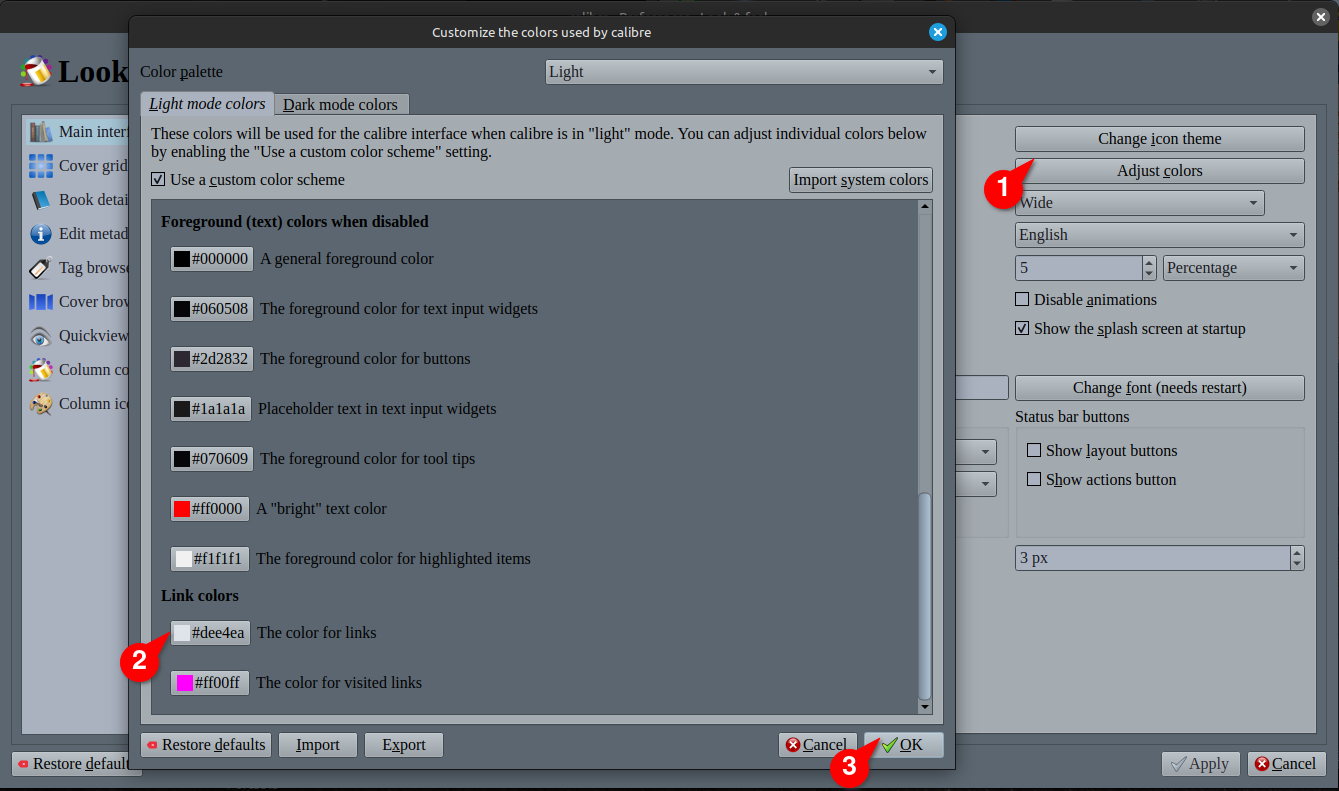Viewport: 1339px width, 791px height.
Task: Click the Adjust colors button
Action: coord(1160,171)
